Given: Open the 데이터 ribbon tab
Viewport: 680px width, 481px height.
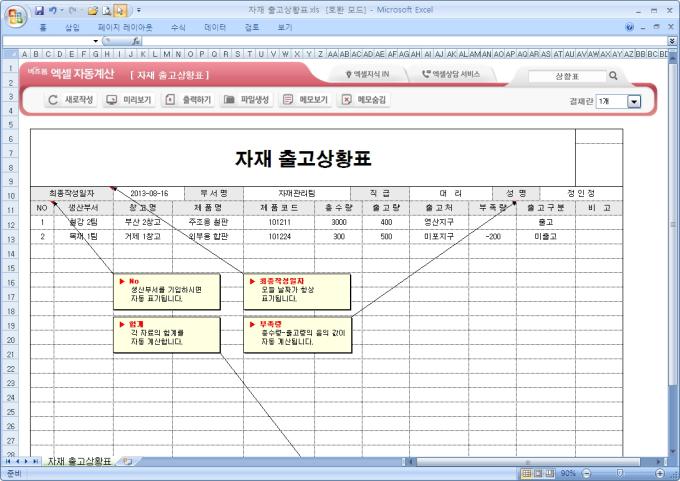Looking at the screenshot, I should pyautogui.click(x=215, y=27).
